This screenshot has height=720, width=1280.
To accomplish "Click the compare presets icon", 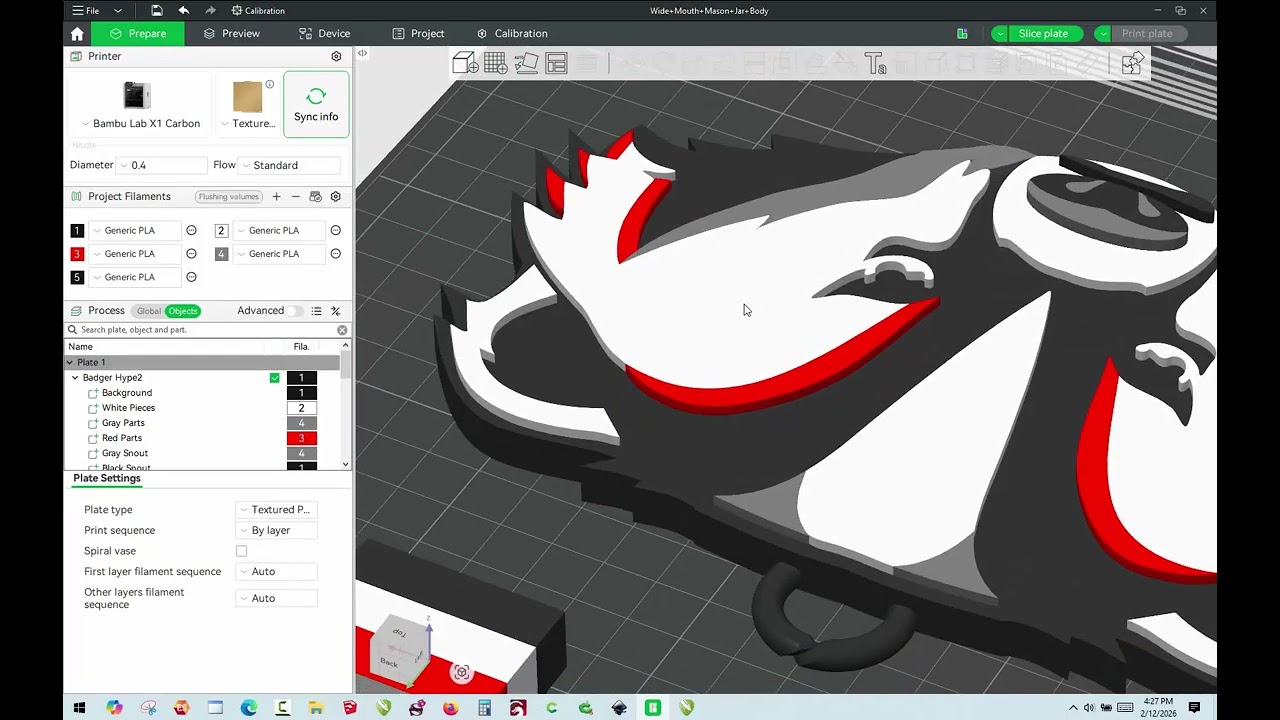I will pos(336,311).
